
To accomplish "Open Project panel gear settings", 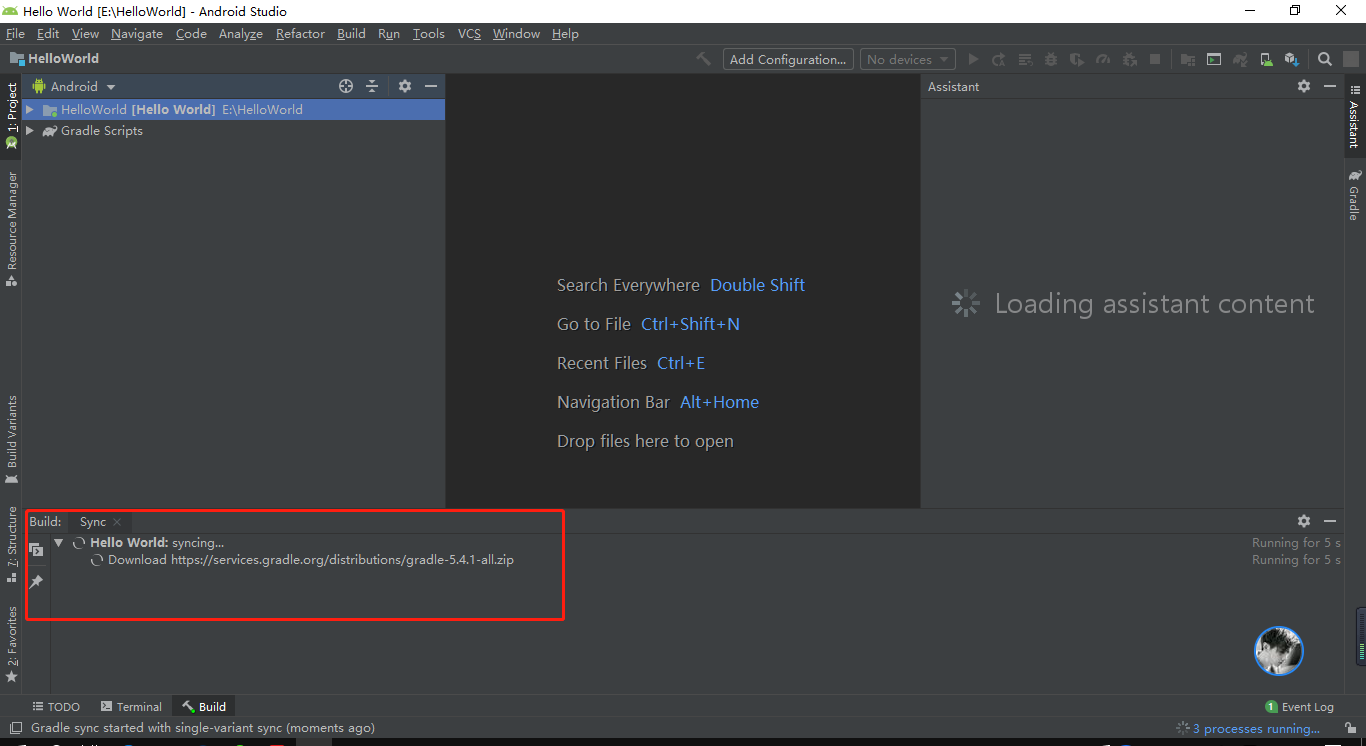I will tap(405, 86).
